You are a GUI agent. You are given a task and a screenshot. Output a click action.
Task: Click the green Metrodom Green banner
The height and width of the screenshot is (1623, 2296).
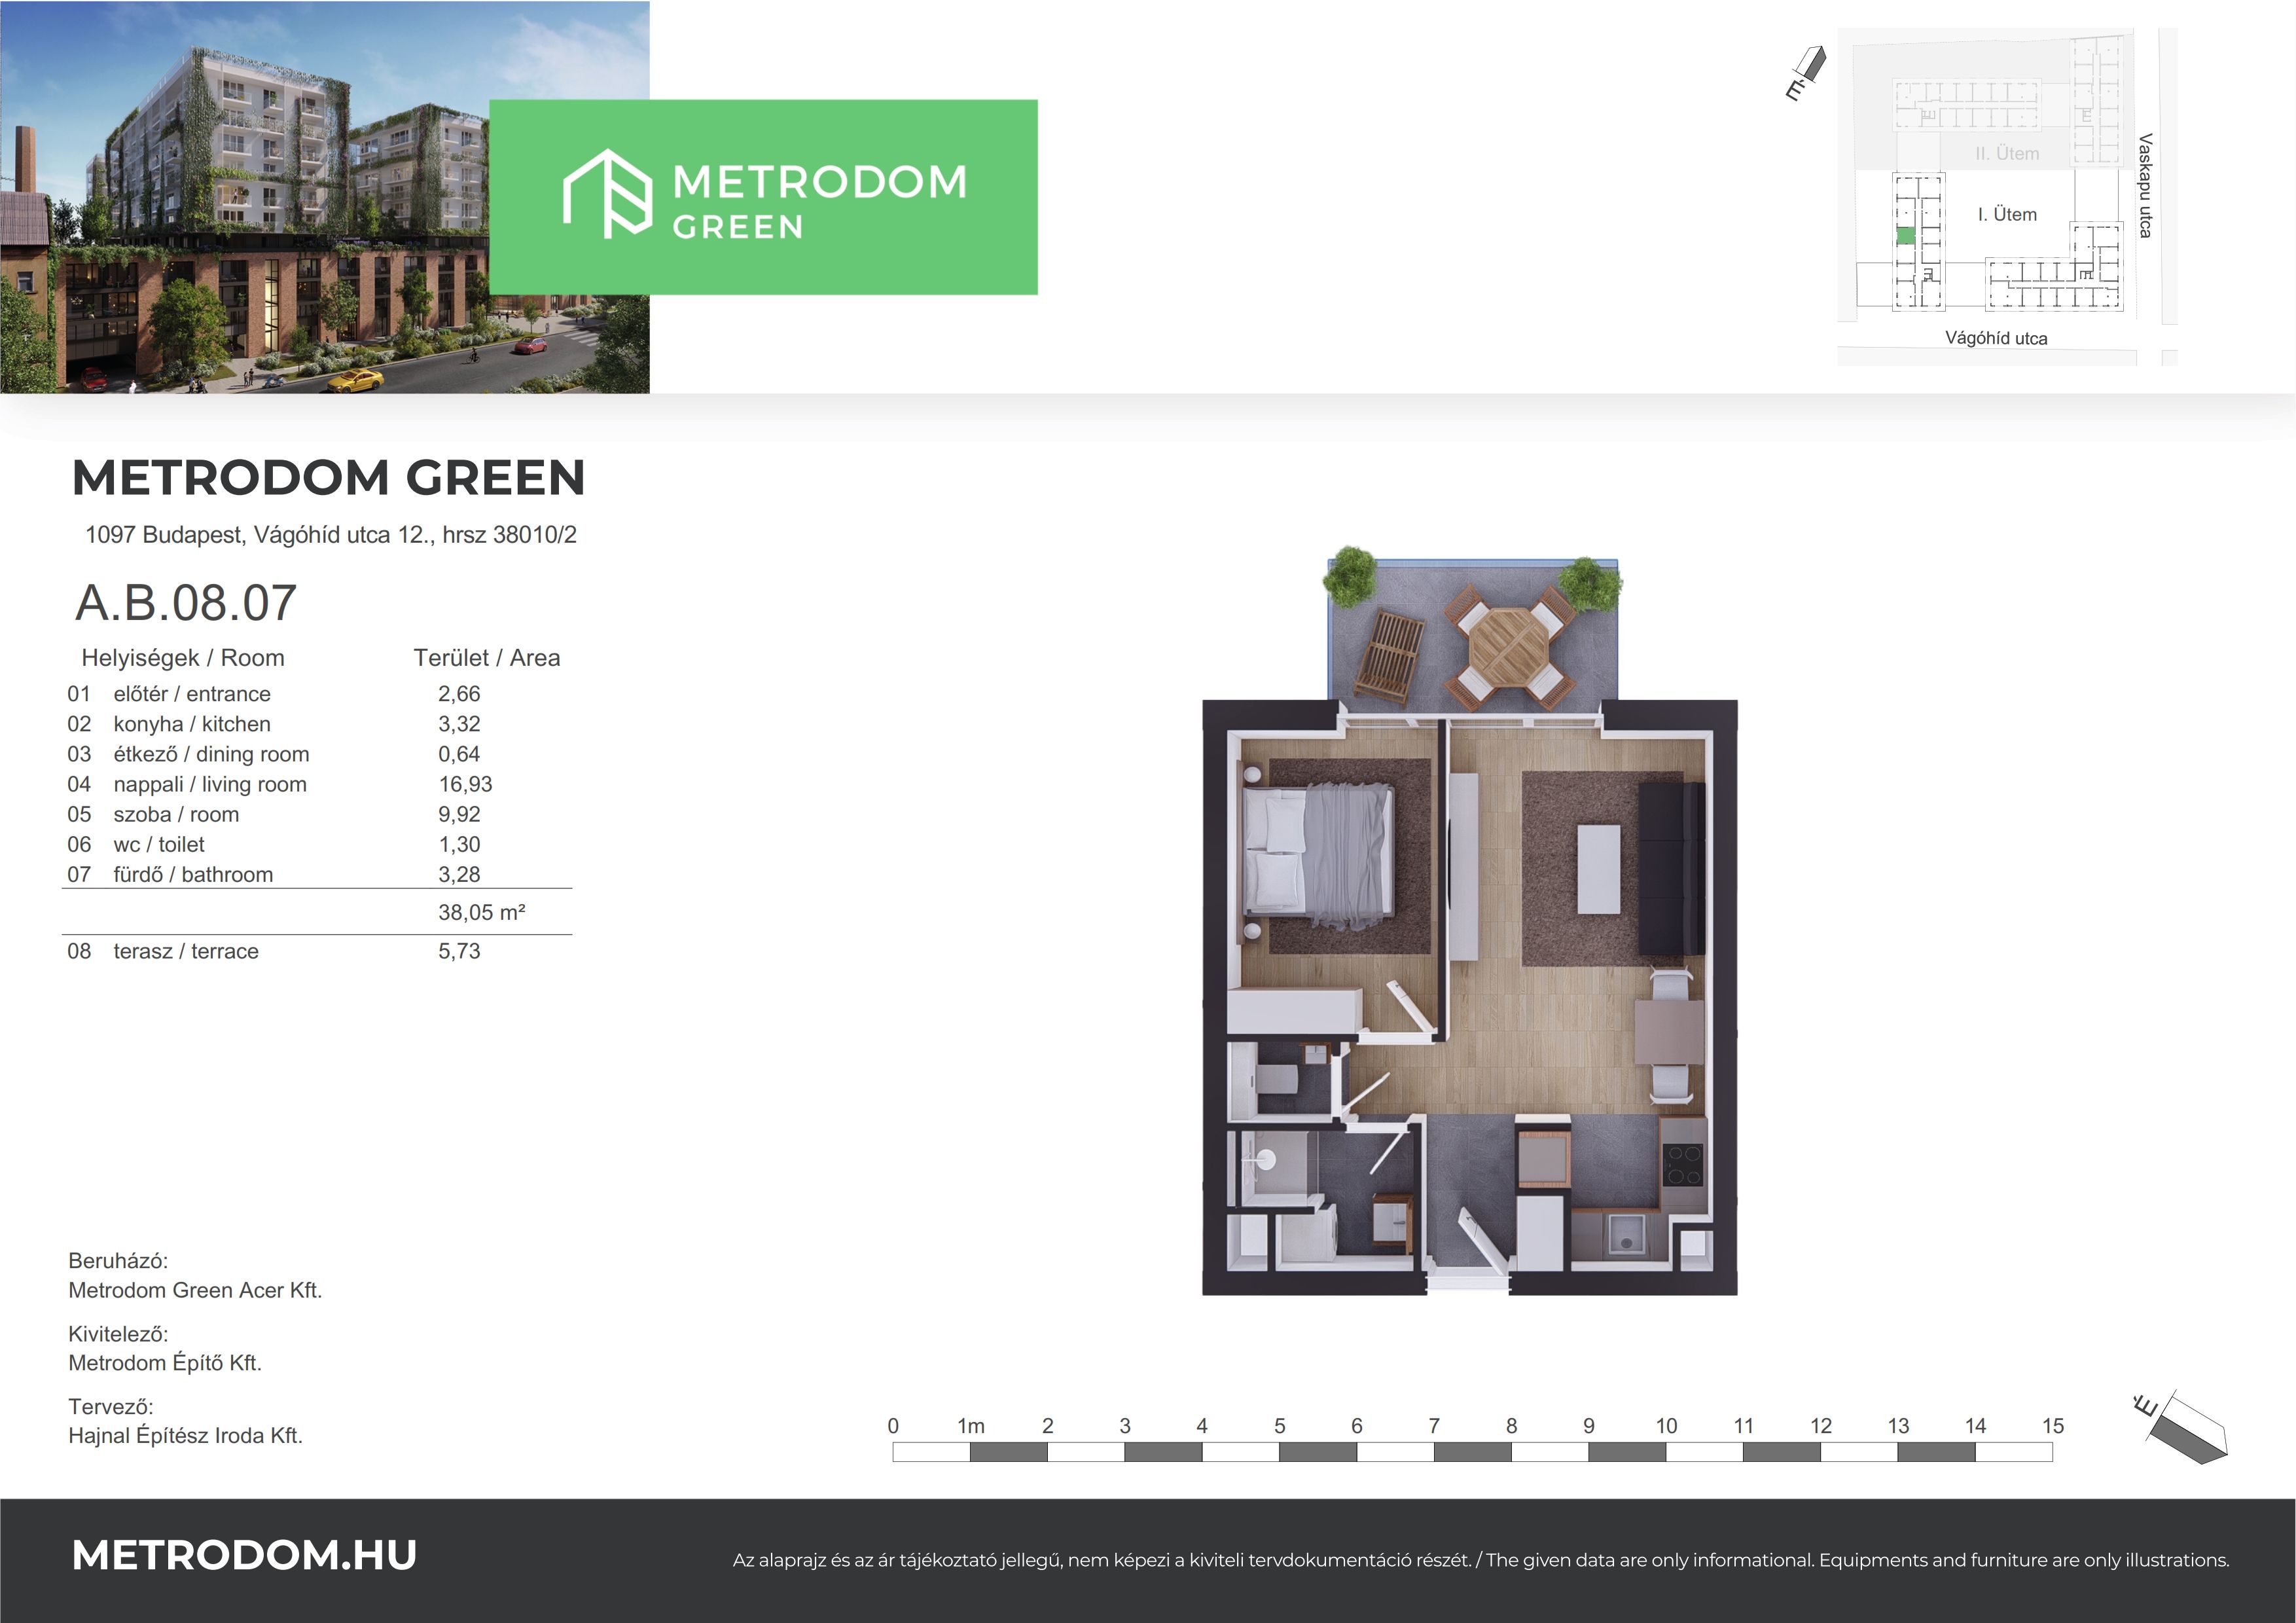[x=763, y=197]
